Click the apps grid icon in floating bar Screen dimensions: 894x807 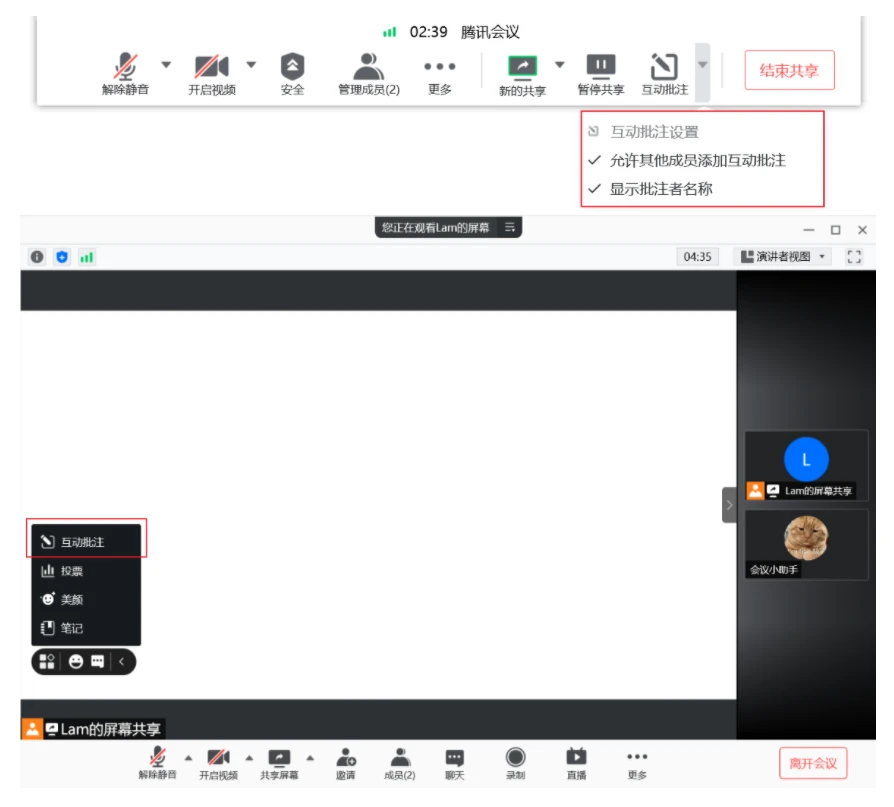click(47, 662)
